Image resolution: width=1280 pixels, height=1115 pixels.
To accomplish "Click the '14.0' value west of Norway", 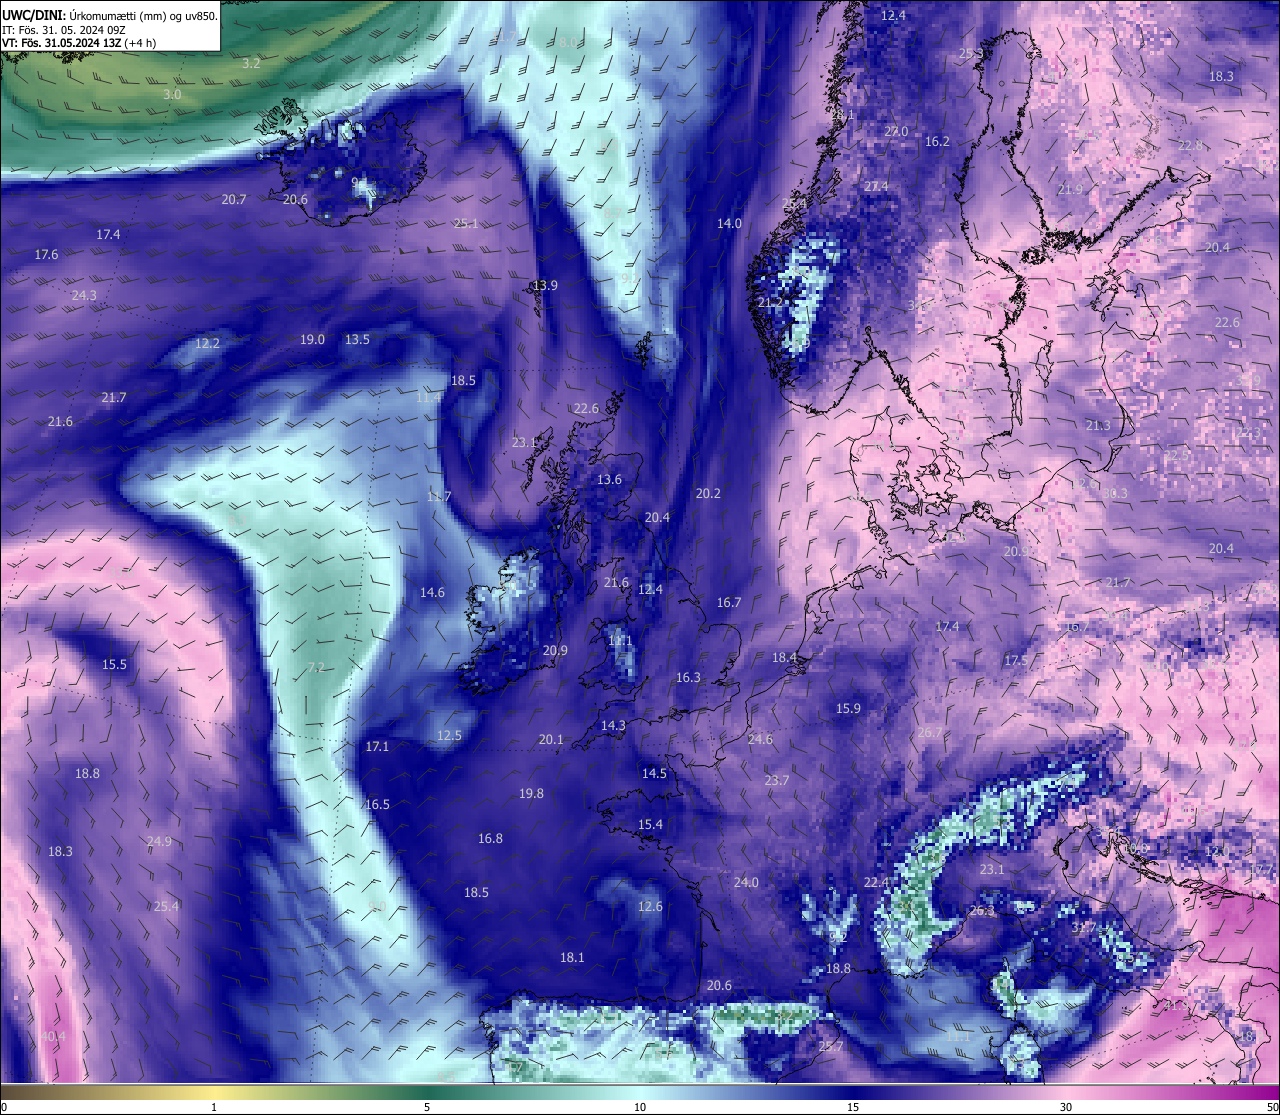I will click(x=729, y=224).
